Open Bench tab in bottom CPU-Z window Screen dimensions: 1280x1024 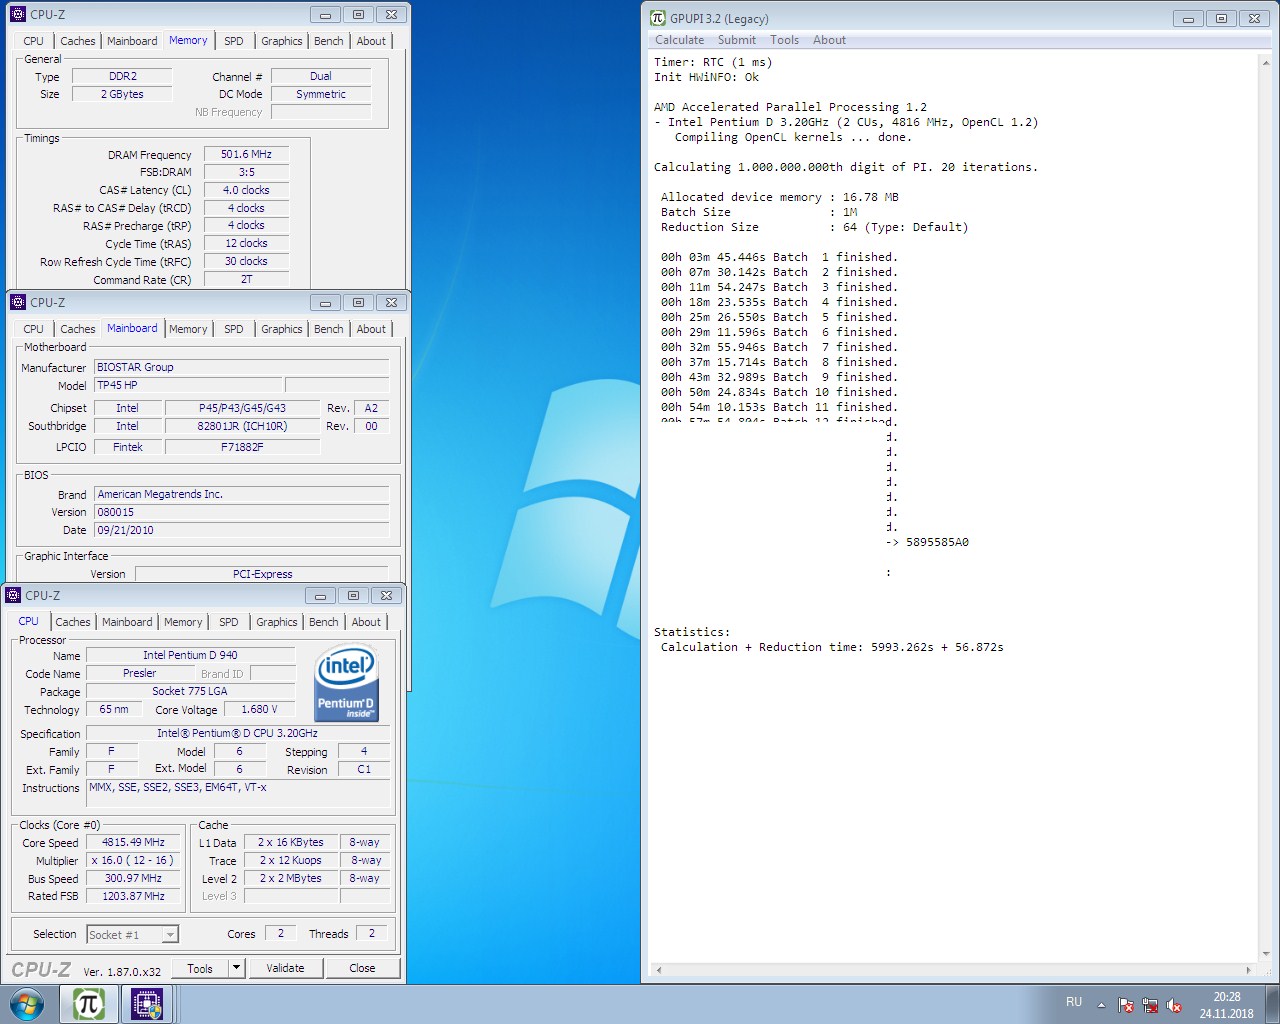(324, 622)
